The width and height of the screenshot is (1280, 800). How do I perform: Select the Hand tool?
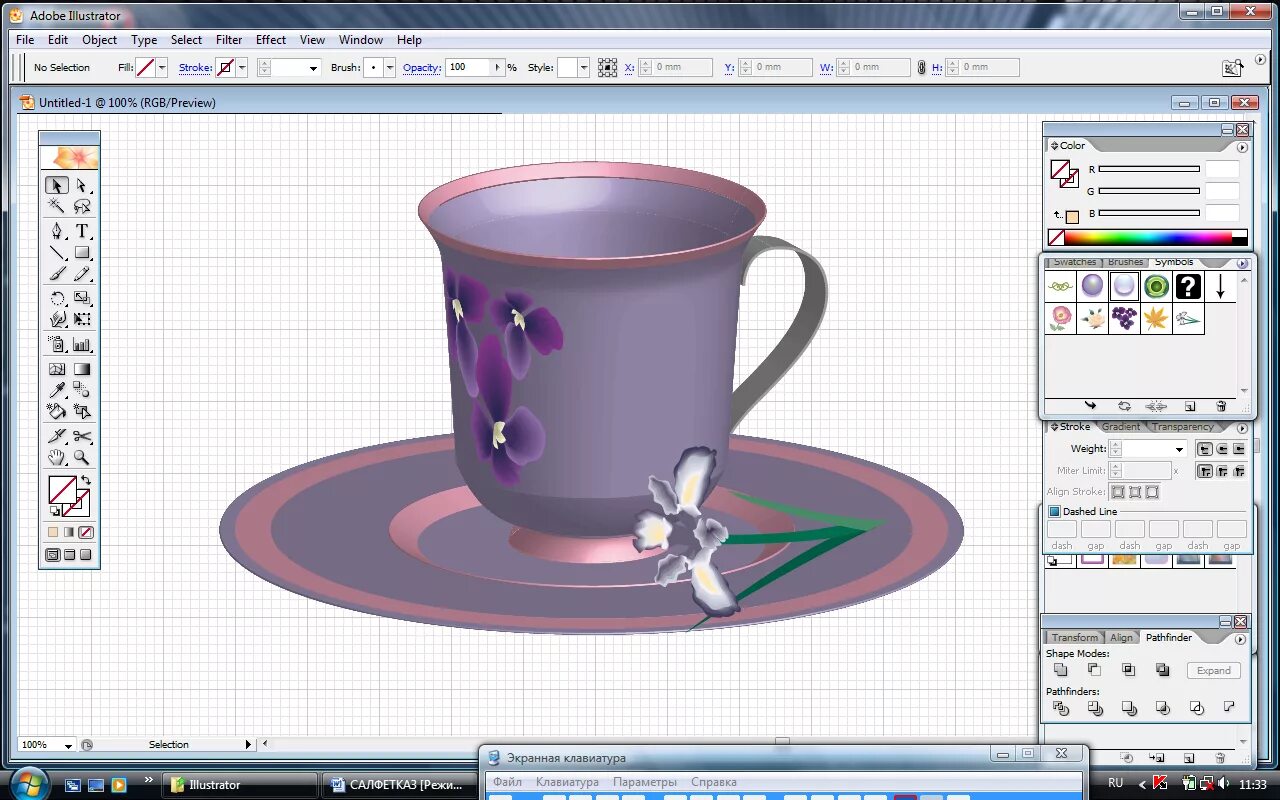57,458
